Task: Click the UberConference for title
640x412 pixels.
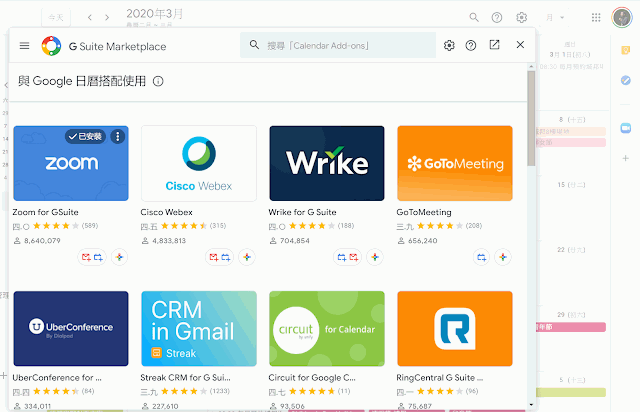Action: (57, 377)
